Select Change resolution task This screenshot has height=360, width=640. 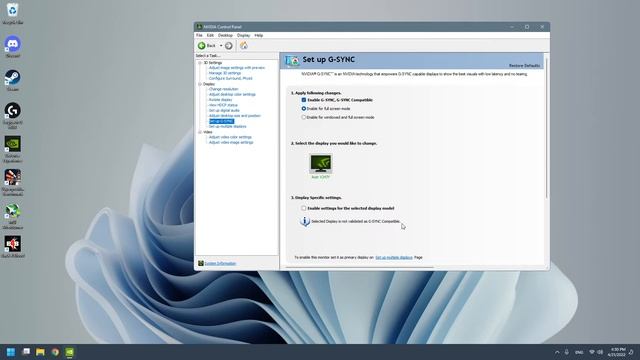coord(223,89)
